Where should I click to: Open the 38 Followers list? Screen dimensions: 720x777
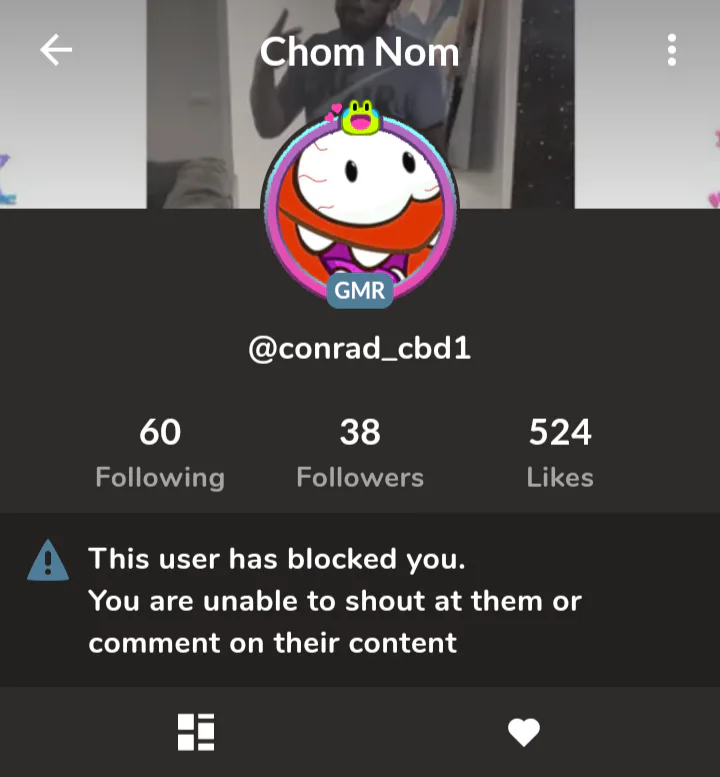360,453
